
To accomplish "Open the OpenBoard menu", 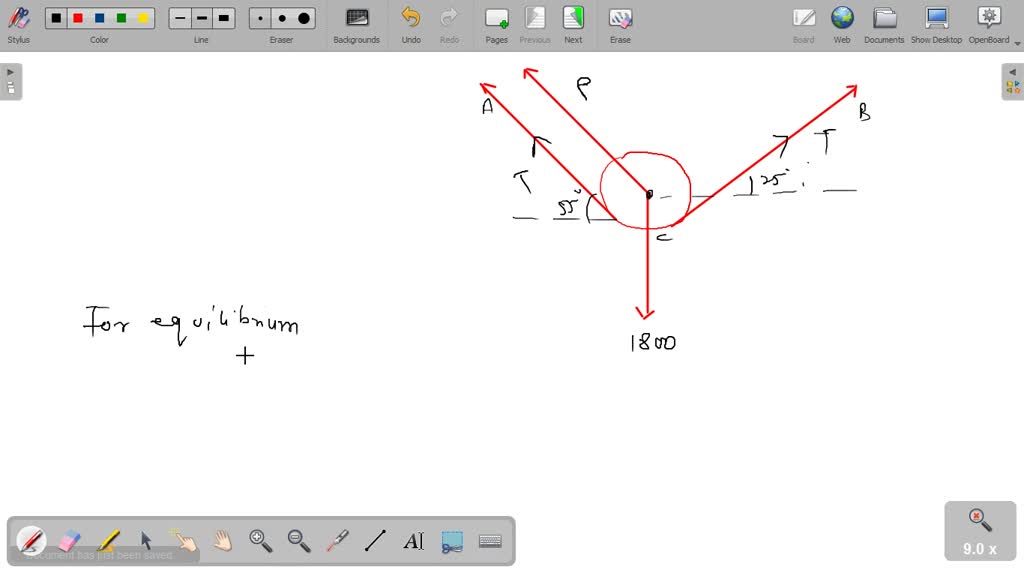I will [988, 24].
